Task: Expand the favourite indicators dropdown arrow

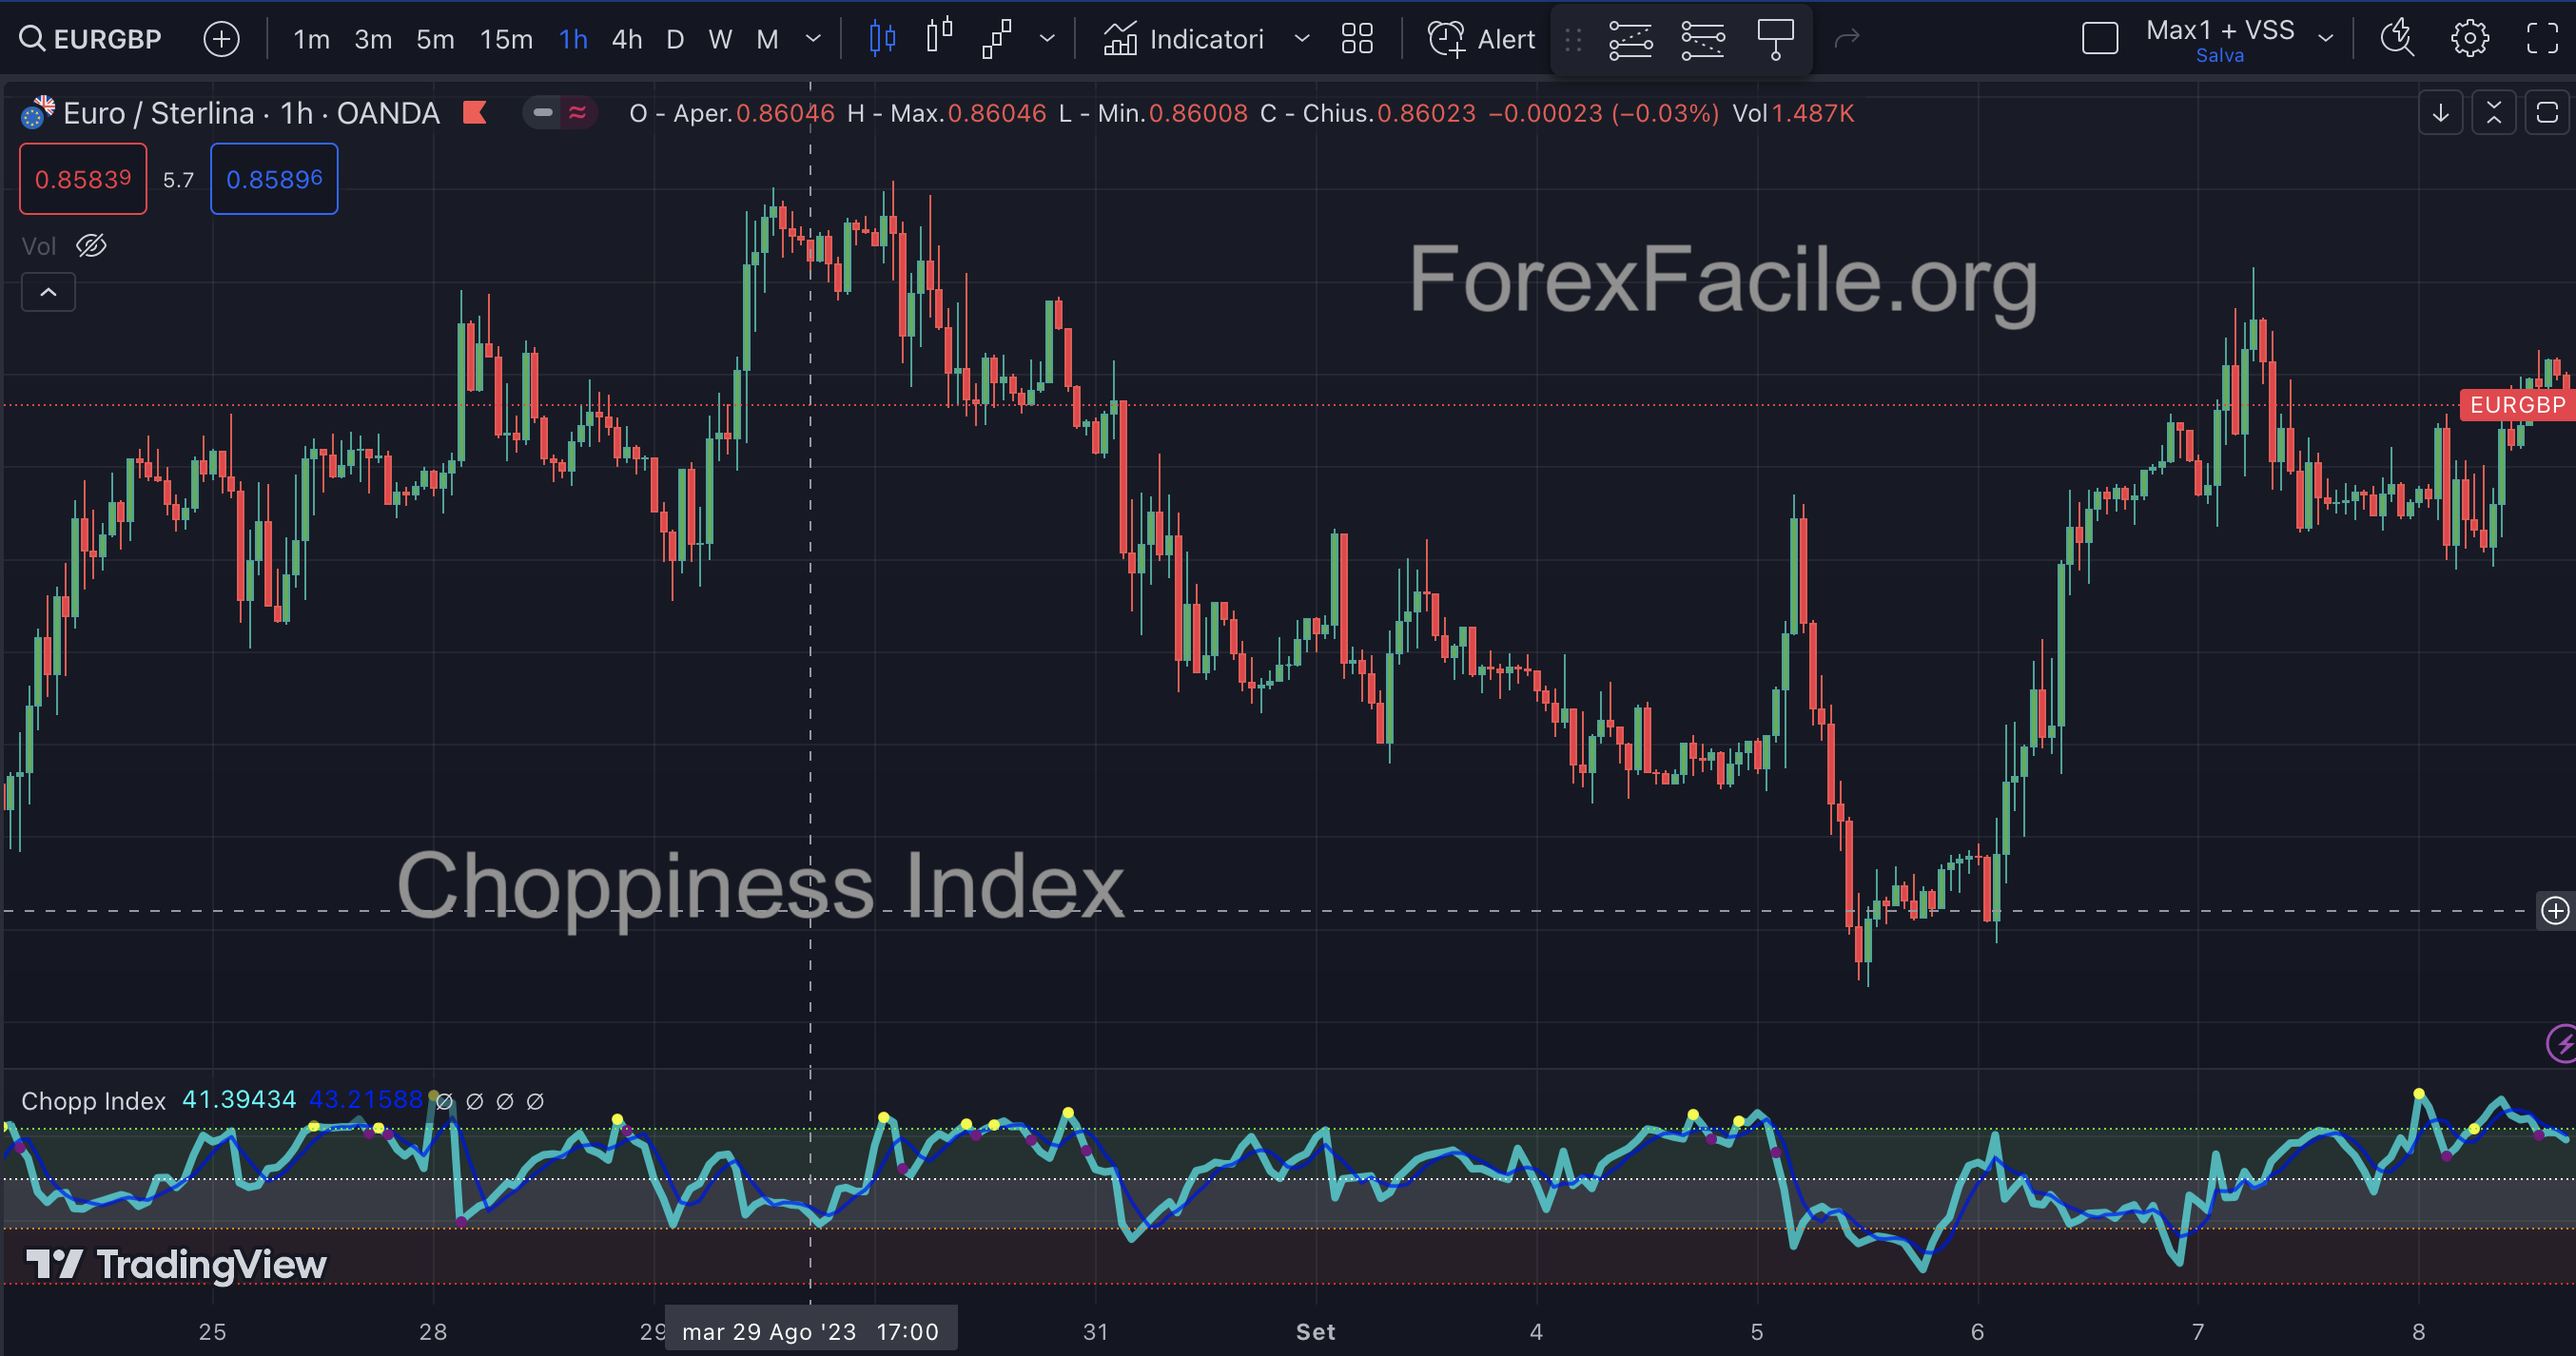Action: click(x=1301, y=39)
